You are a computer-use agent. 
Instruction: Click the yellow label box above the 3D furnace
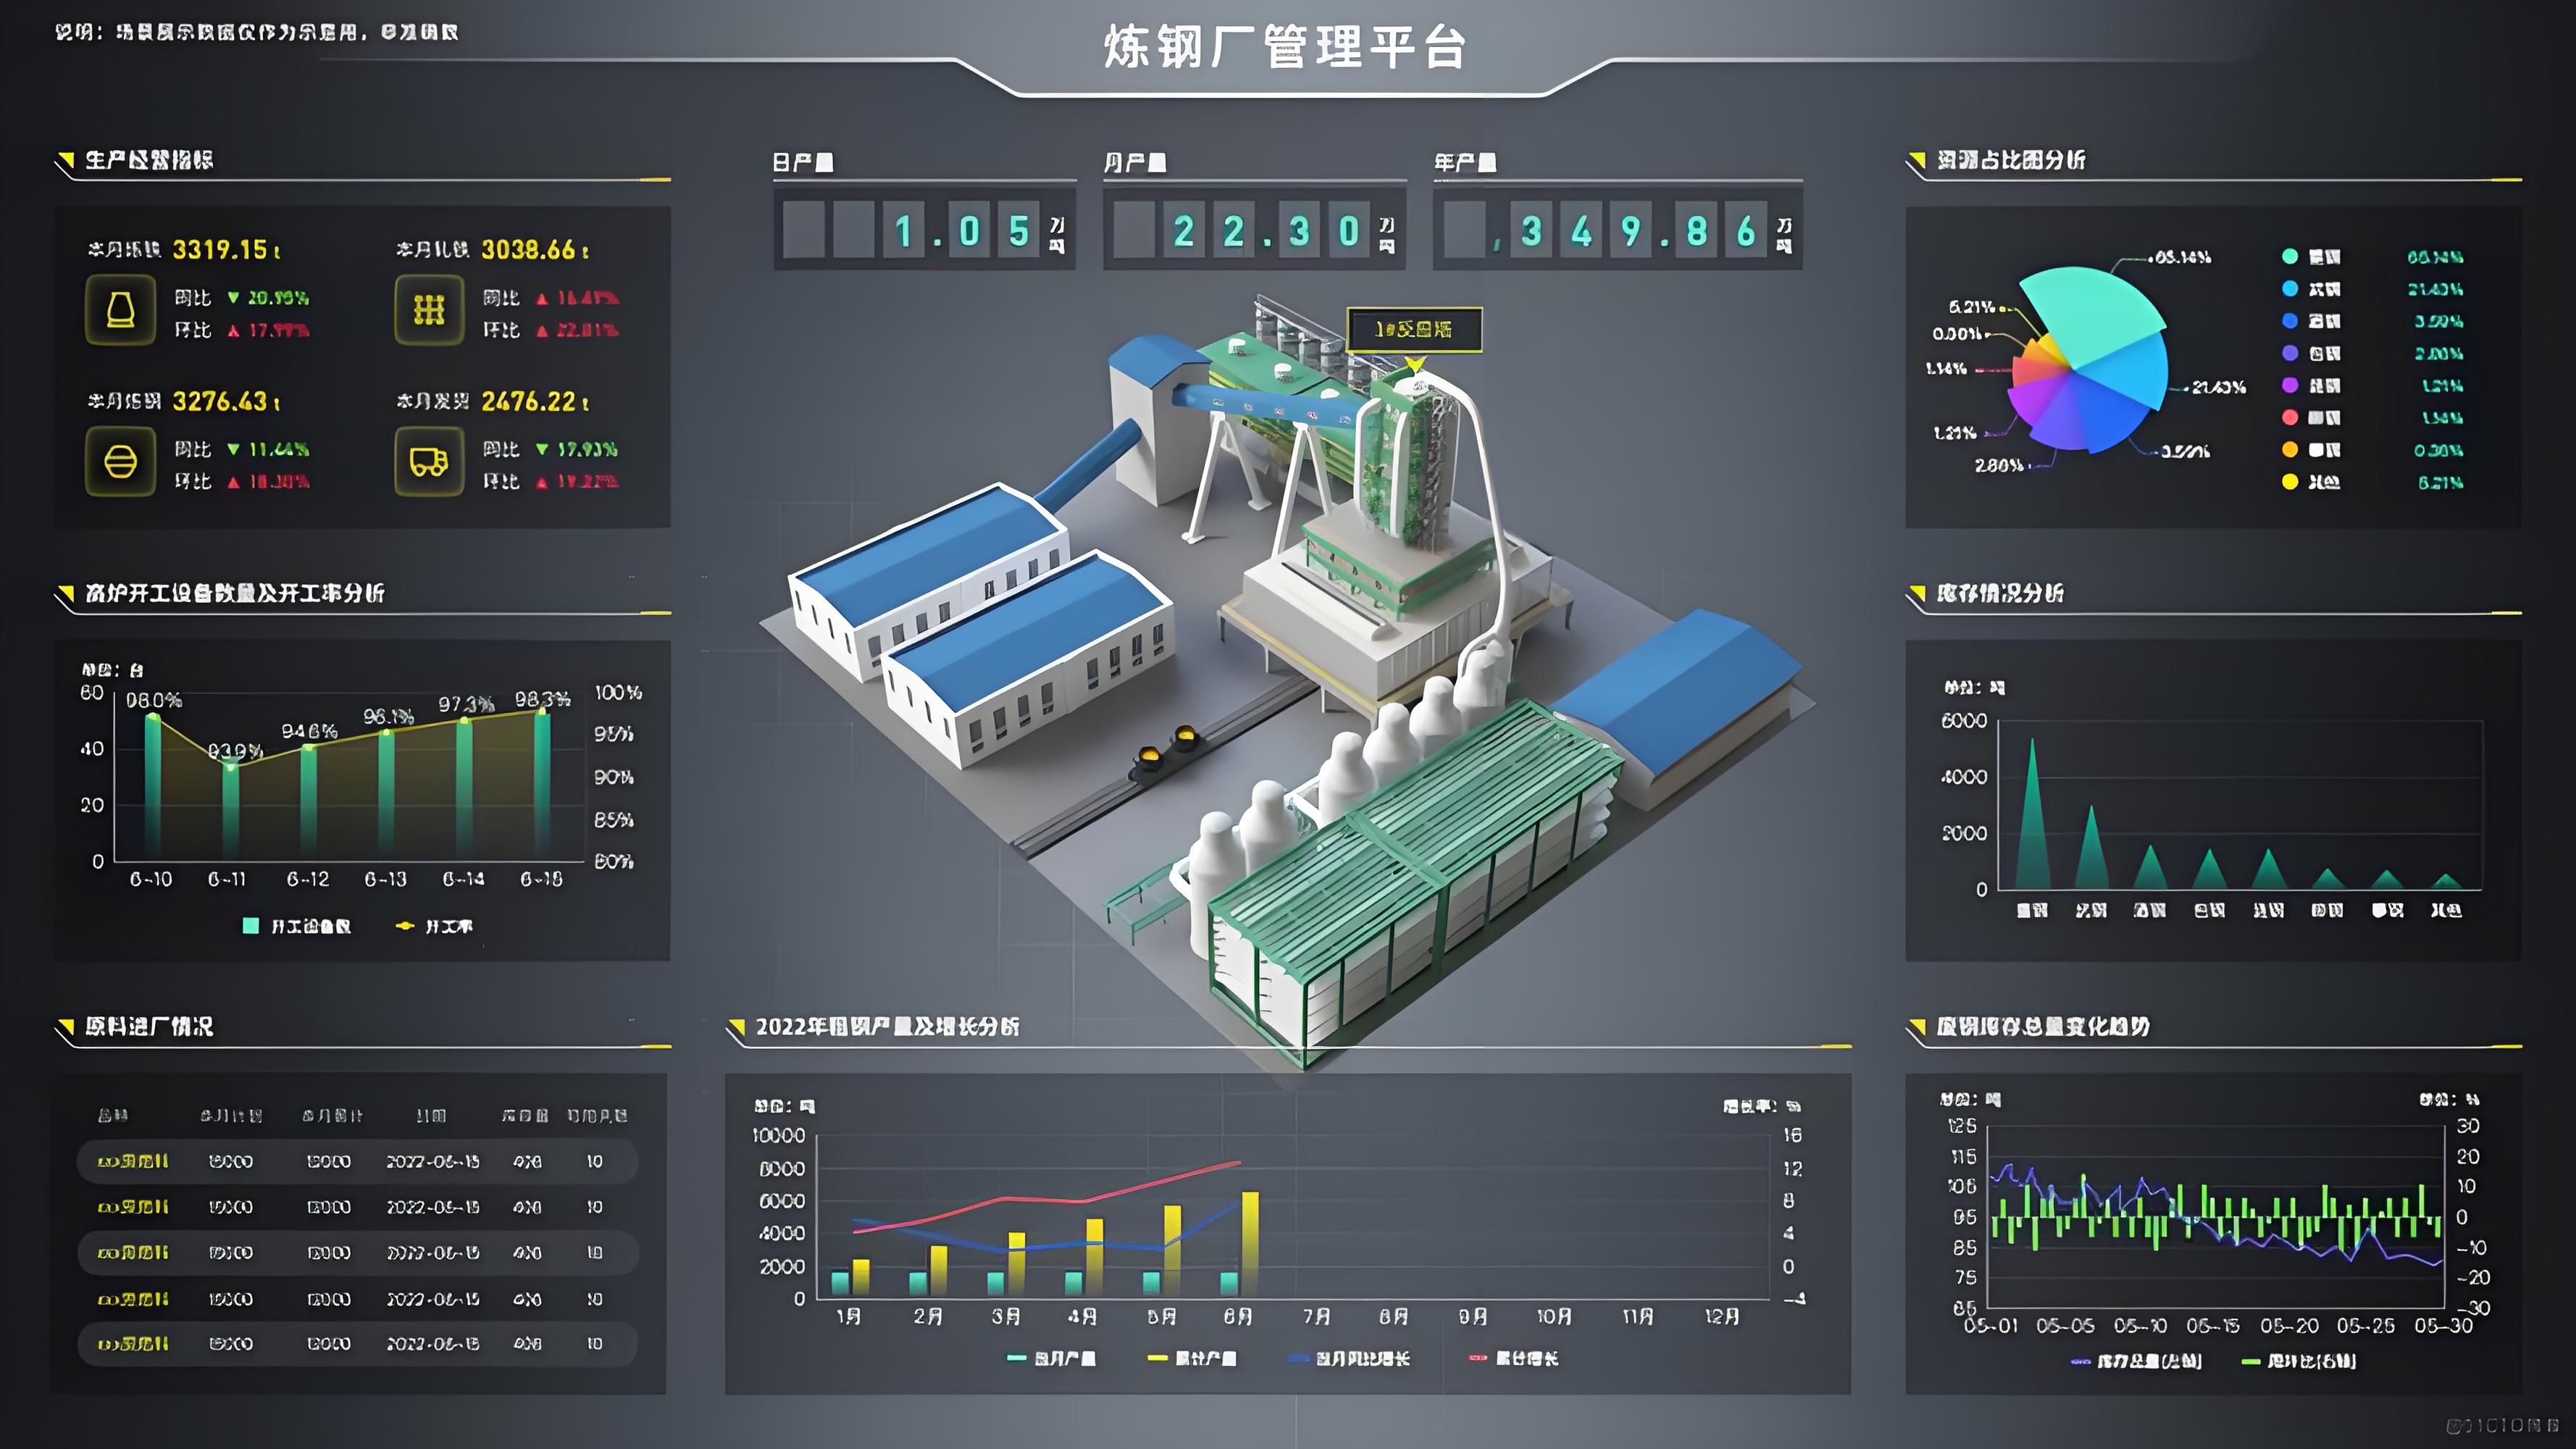(x=1413, y=329)
